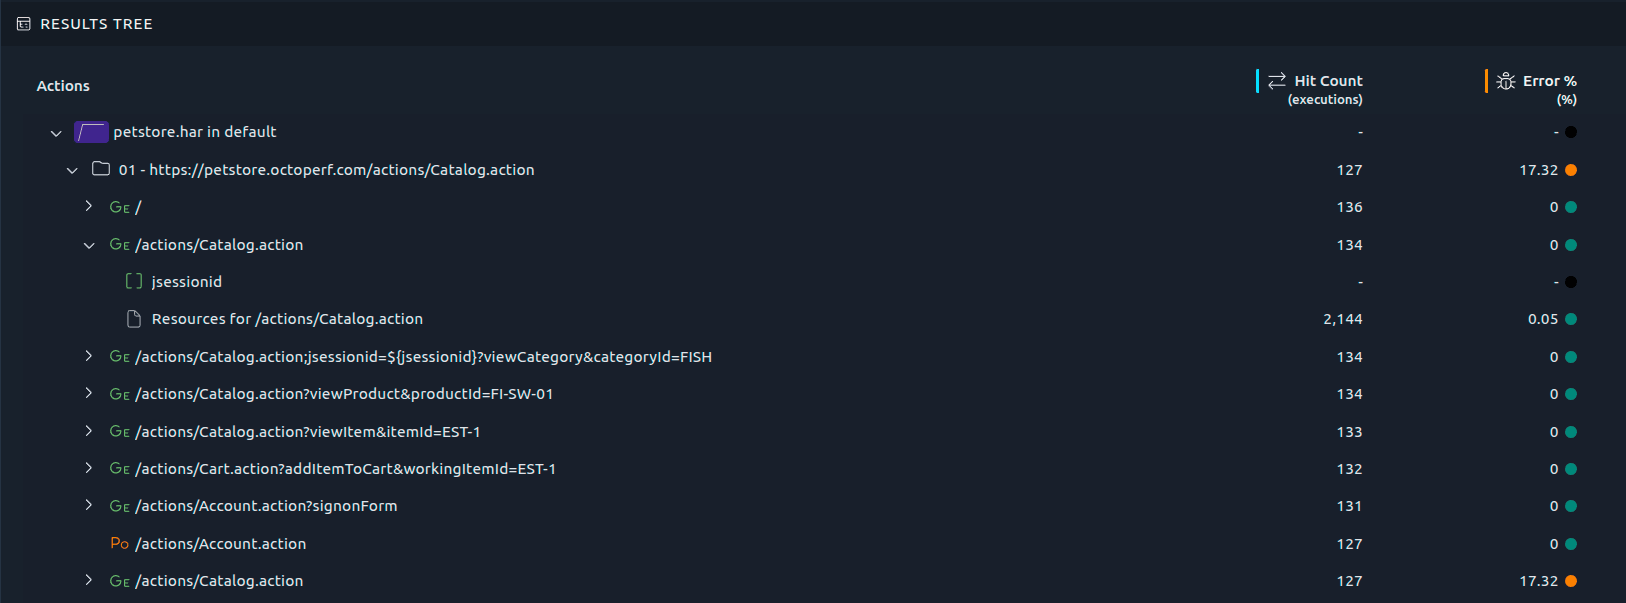Click green status dot of GET / row
The image size is (1626, 603).
(x=1571, y=207)
